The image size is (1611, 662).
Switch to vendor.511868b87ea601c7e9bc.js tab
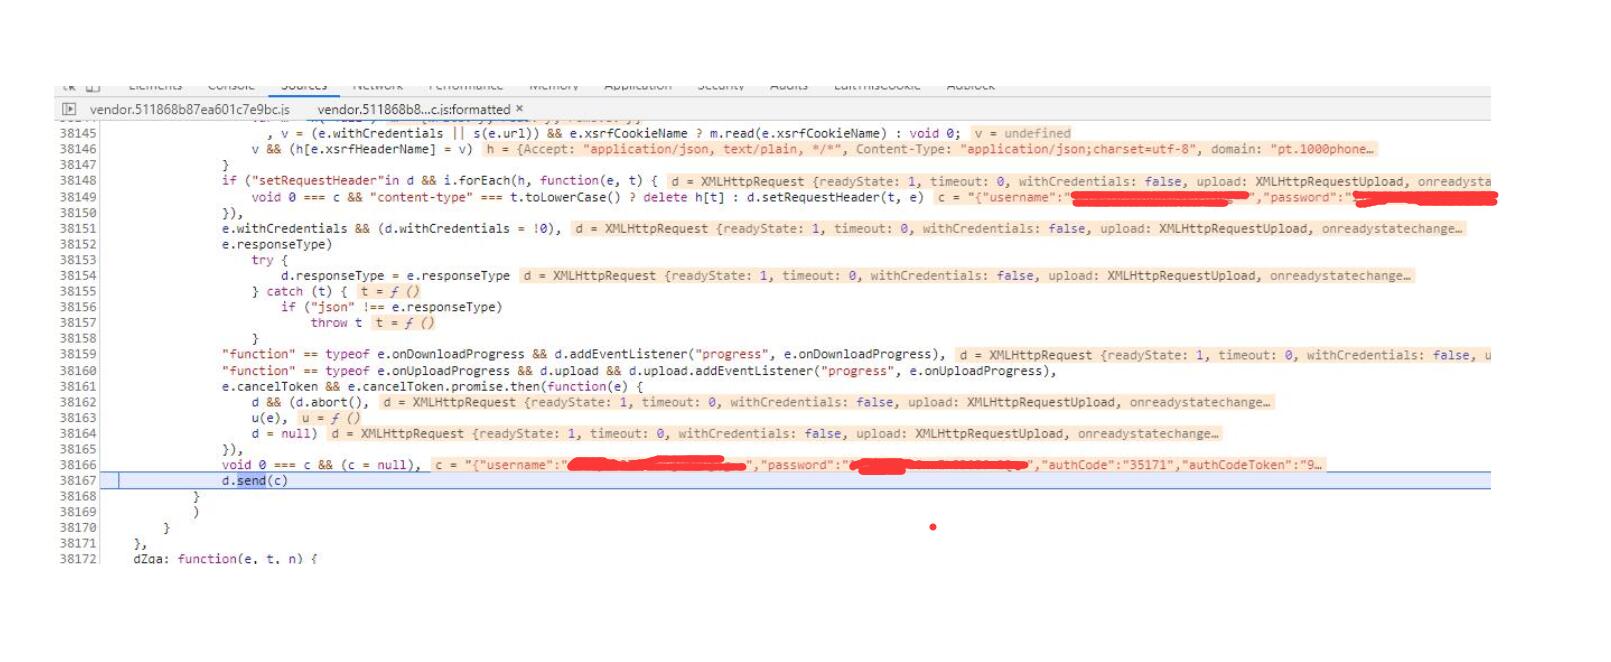[189, 109]
